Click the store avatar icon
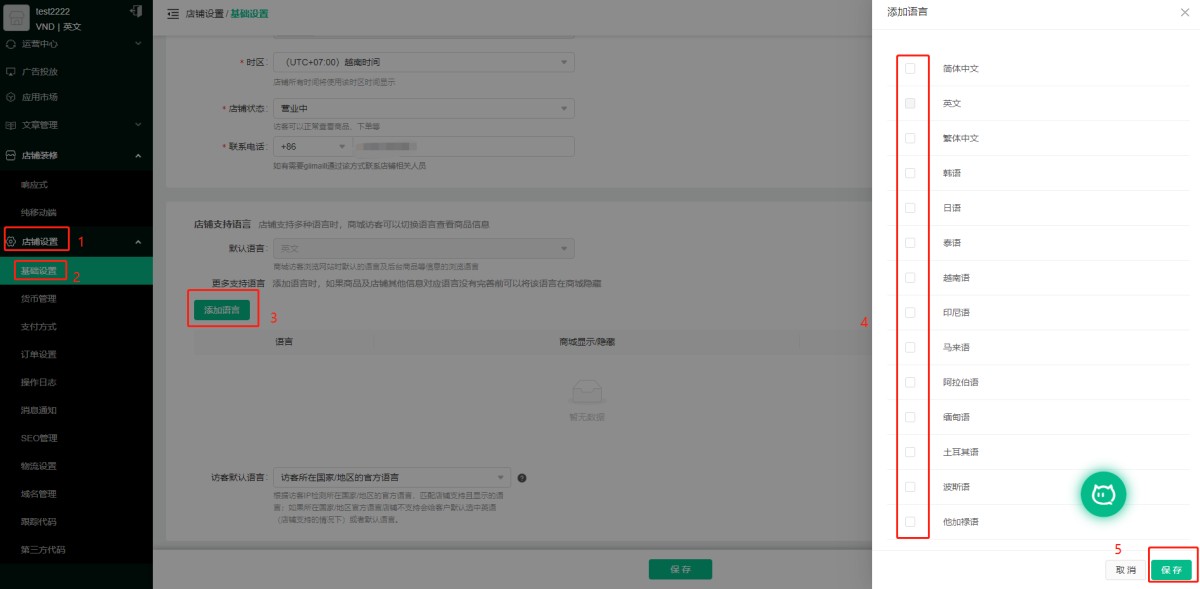Screen dimensions: 1200x589 coord(17,19)
